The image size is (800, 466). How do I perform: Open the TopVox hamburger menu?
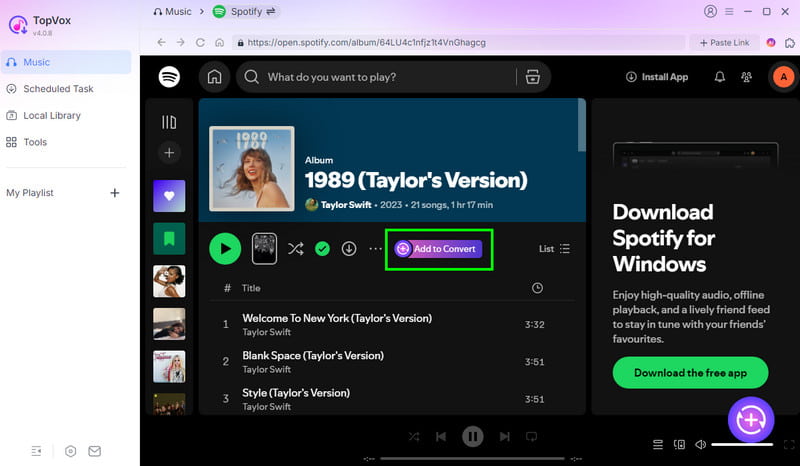click(729, 11)
